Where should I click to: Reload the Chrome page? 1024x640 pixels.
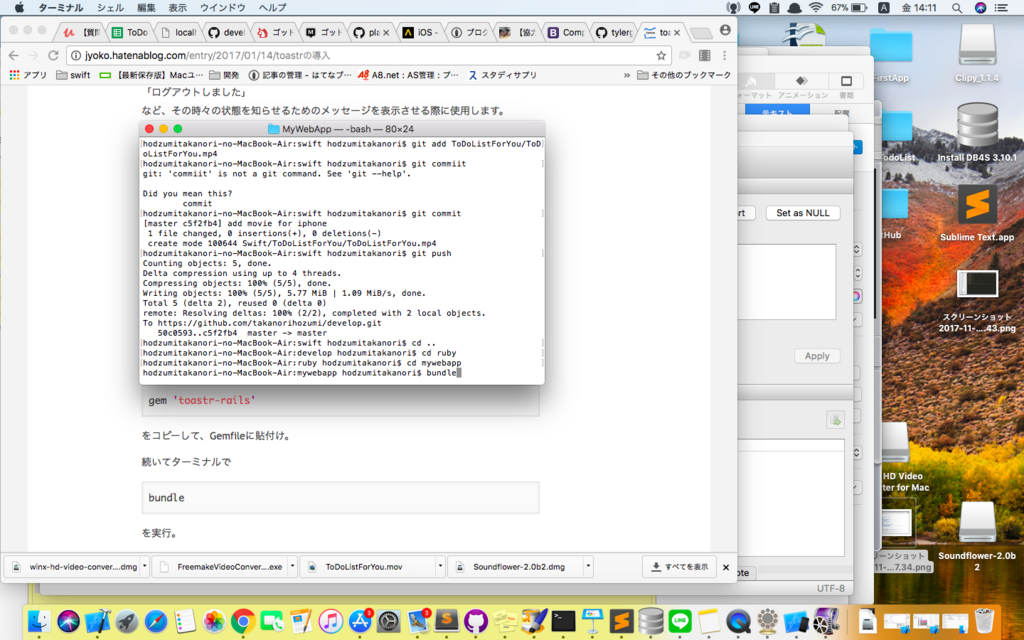54,56
